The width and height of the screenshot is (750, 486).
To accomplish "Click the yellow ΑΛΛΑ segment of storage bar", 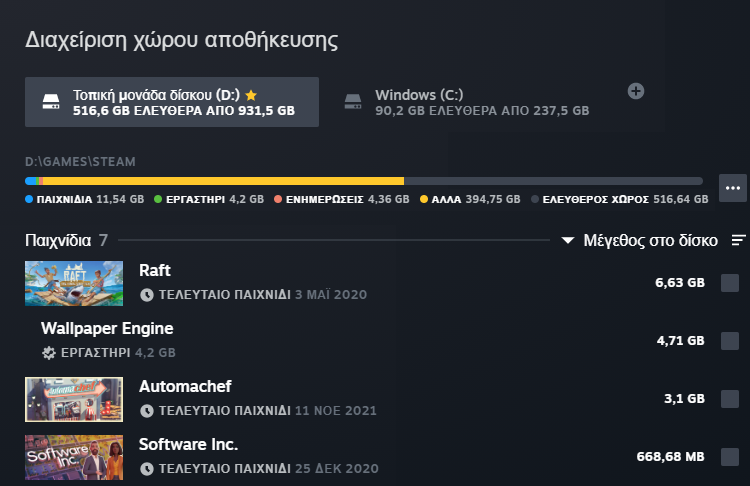I will click(x=223, y=181).
